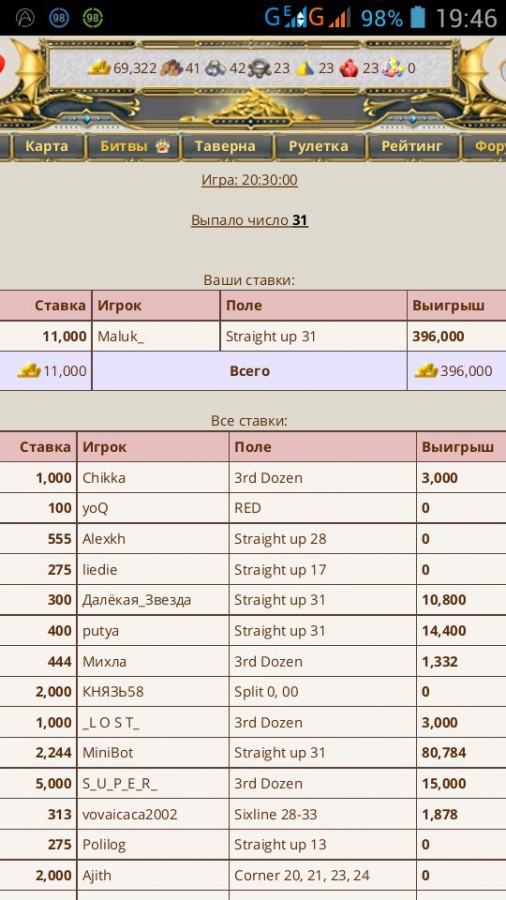This screenshot has height=900, width=506.
Task: Open the Рейтинг menu tab
Action: 412,146
